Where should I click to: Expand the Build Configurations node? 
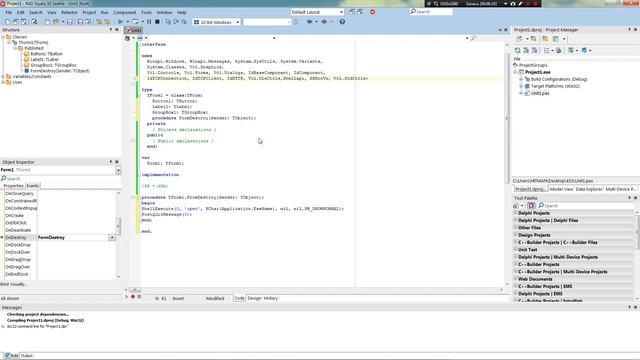tap(521, 79)
